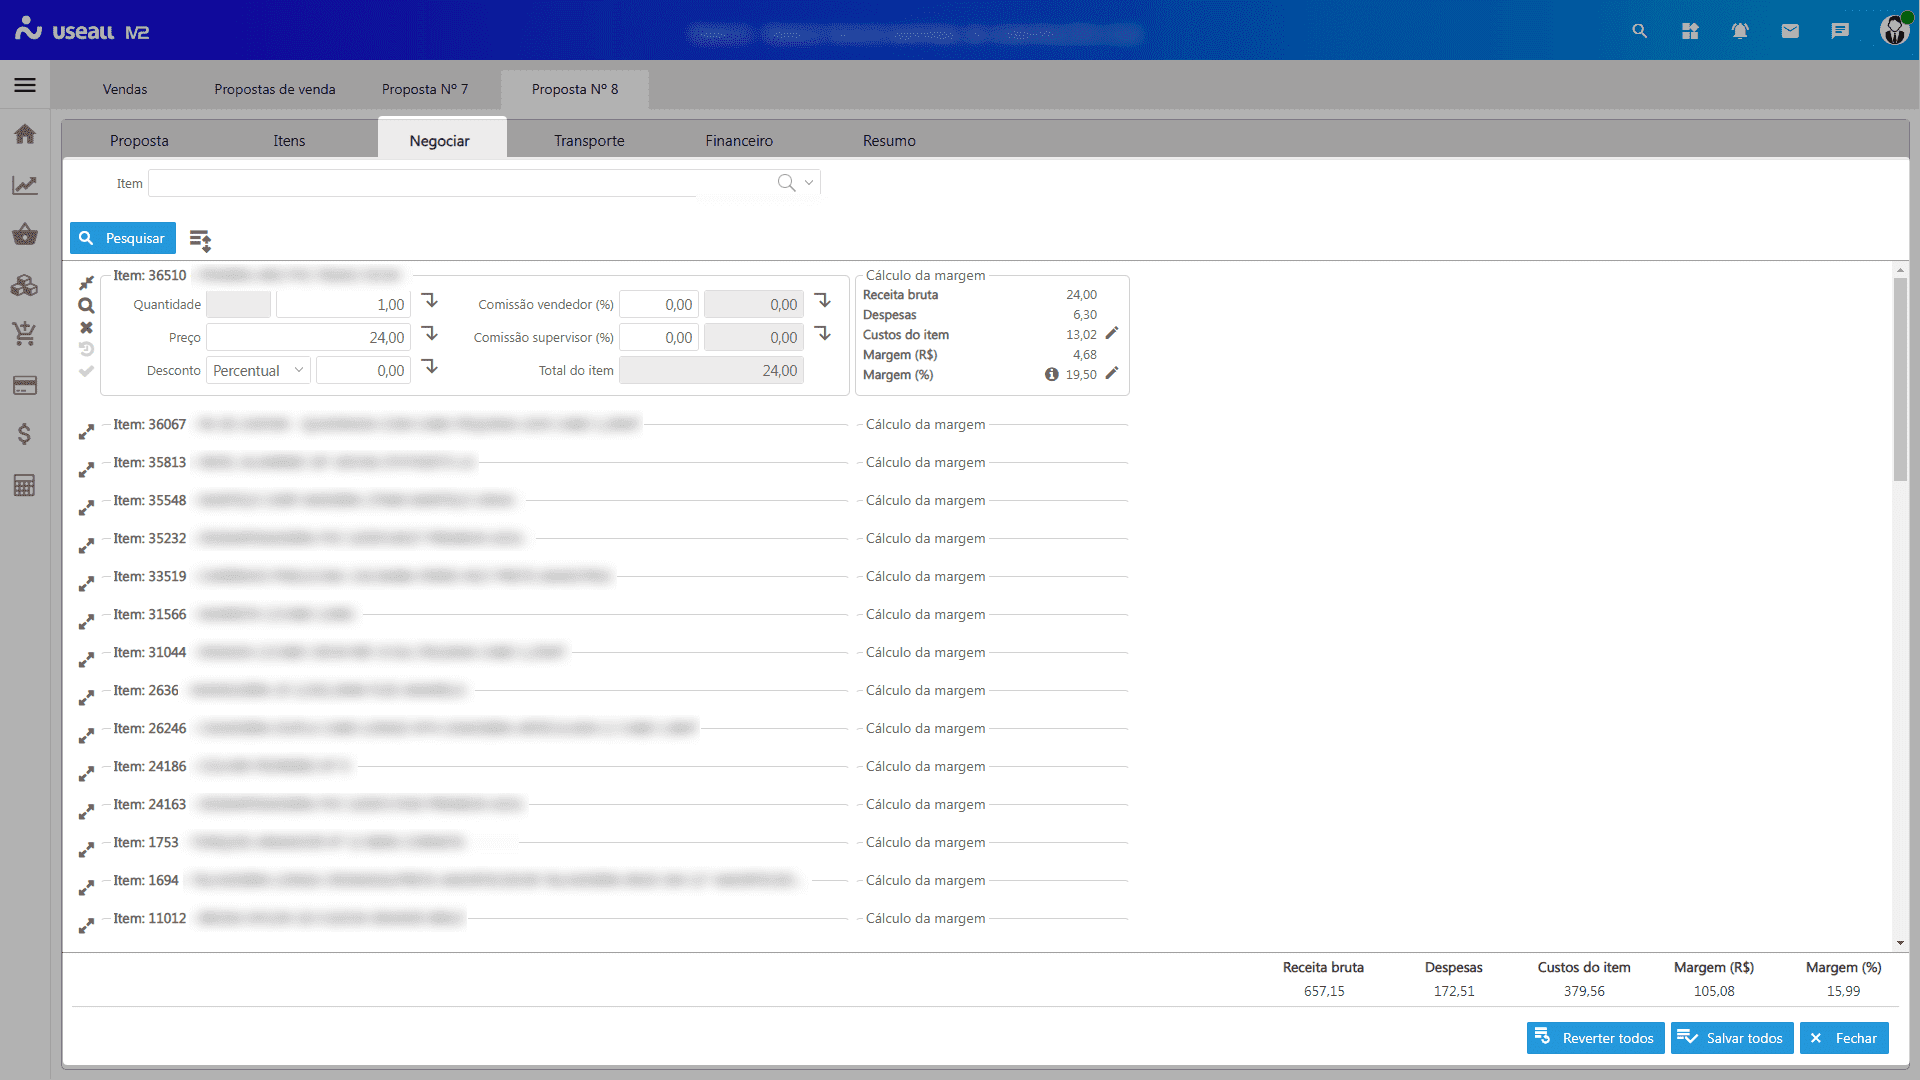Viewport: 1920px width, 1080px height.
Task: Apply Preço value with arrow icon
Action: pos(430,334)
